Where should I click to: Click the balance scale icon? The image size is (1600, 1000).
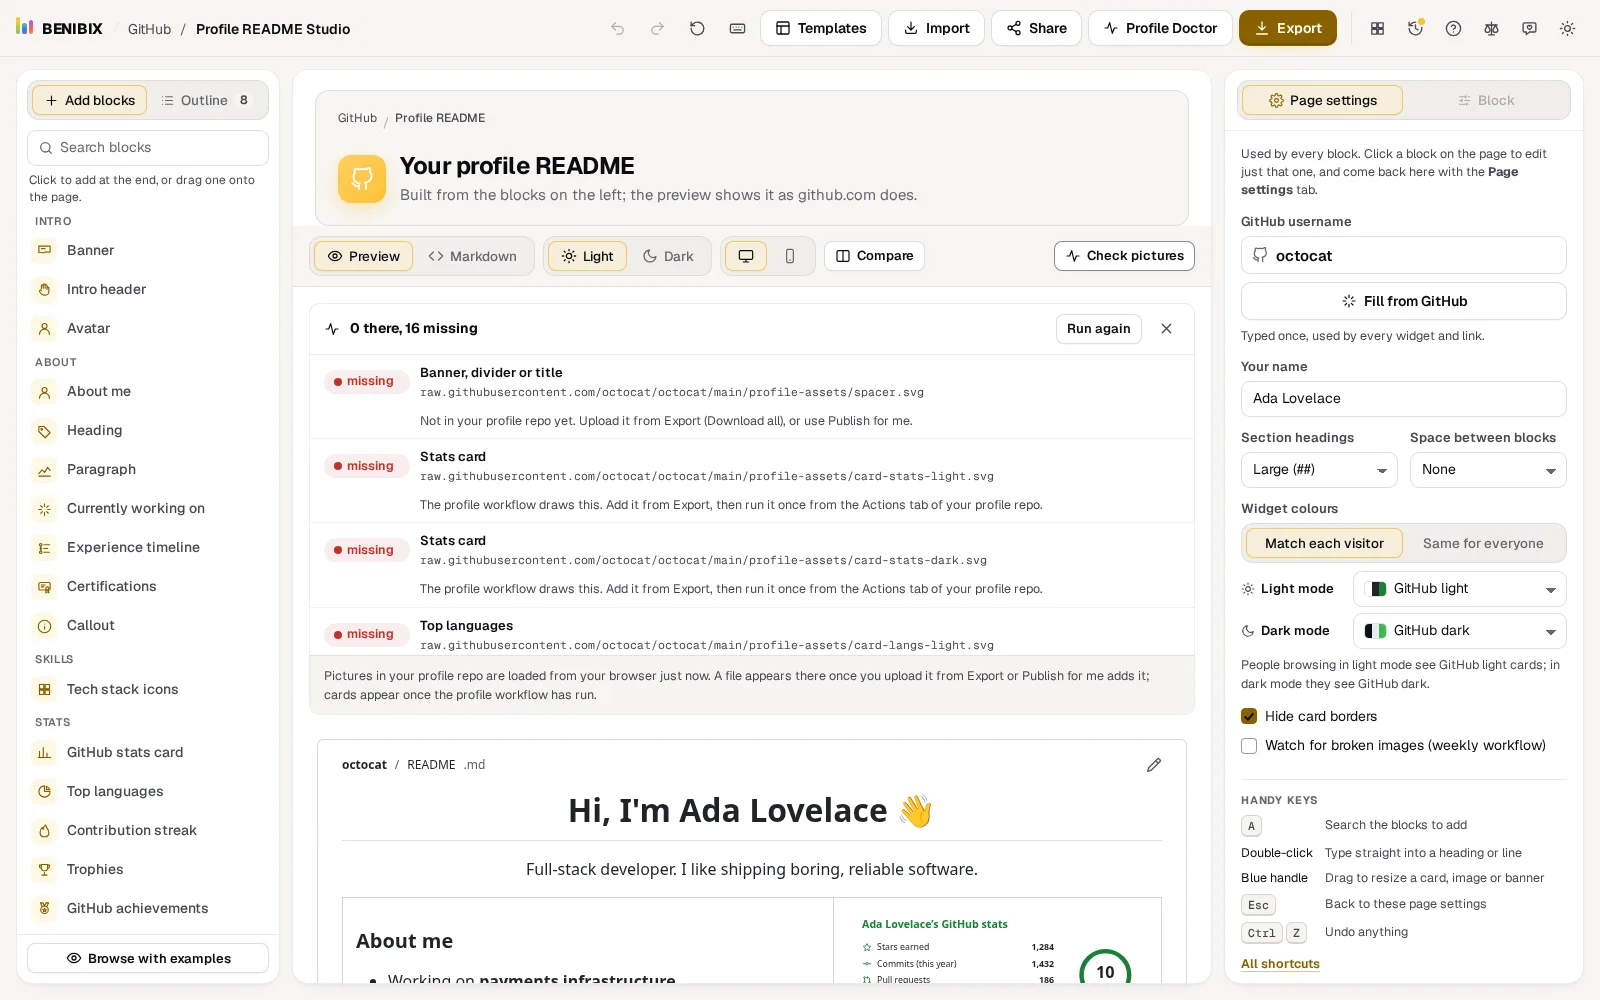tap(1491, 29)
